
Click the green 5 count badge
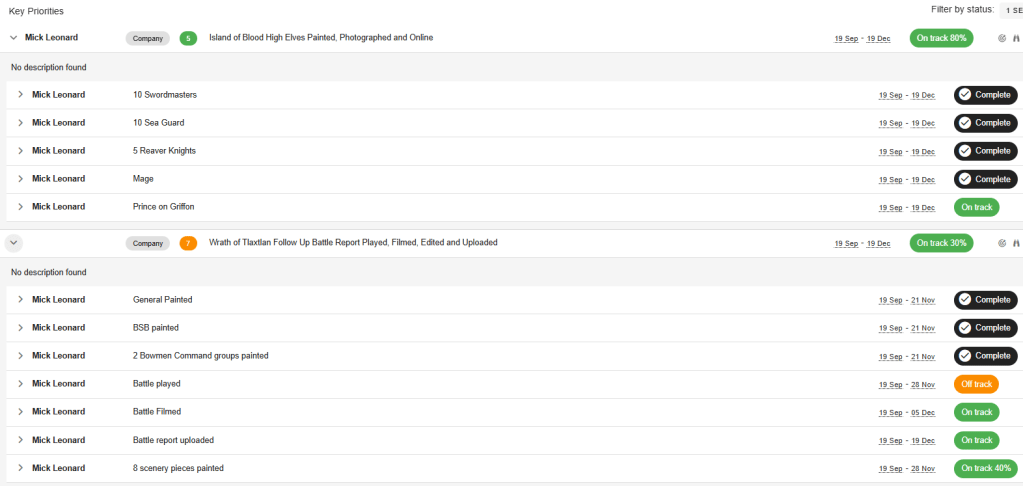tap(188, 38)
